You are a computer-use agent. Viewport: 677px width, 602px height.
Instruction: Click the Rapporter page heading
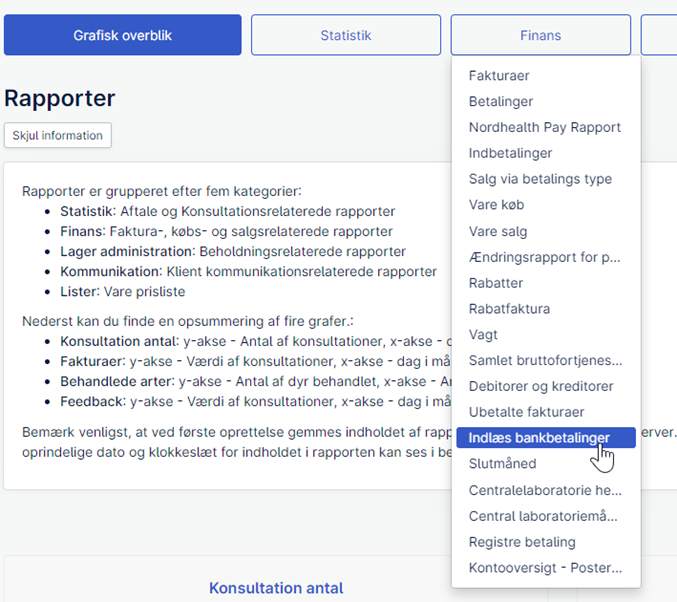[x=60, y=98]
